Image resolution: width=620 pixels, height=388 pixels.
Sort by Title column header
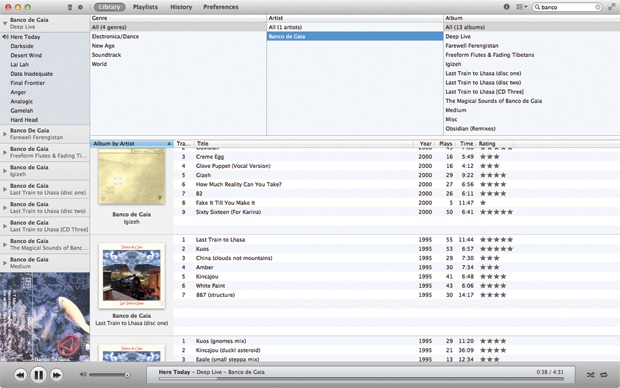click(303, 144)
